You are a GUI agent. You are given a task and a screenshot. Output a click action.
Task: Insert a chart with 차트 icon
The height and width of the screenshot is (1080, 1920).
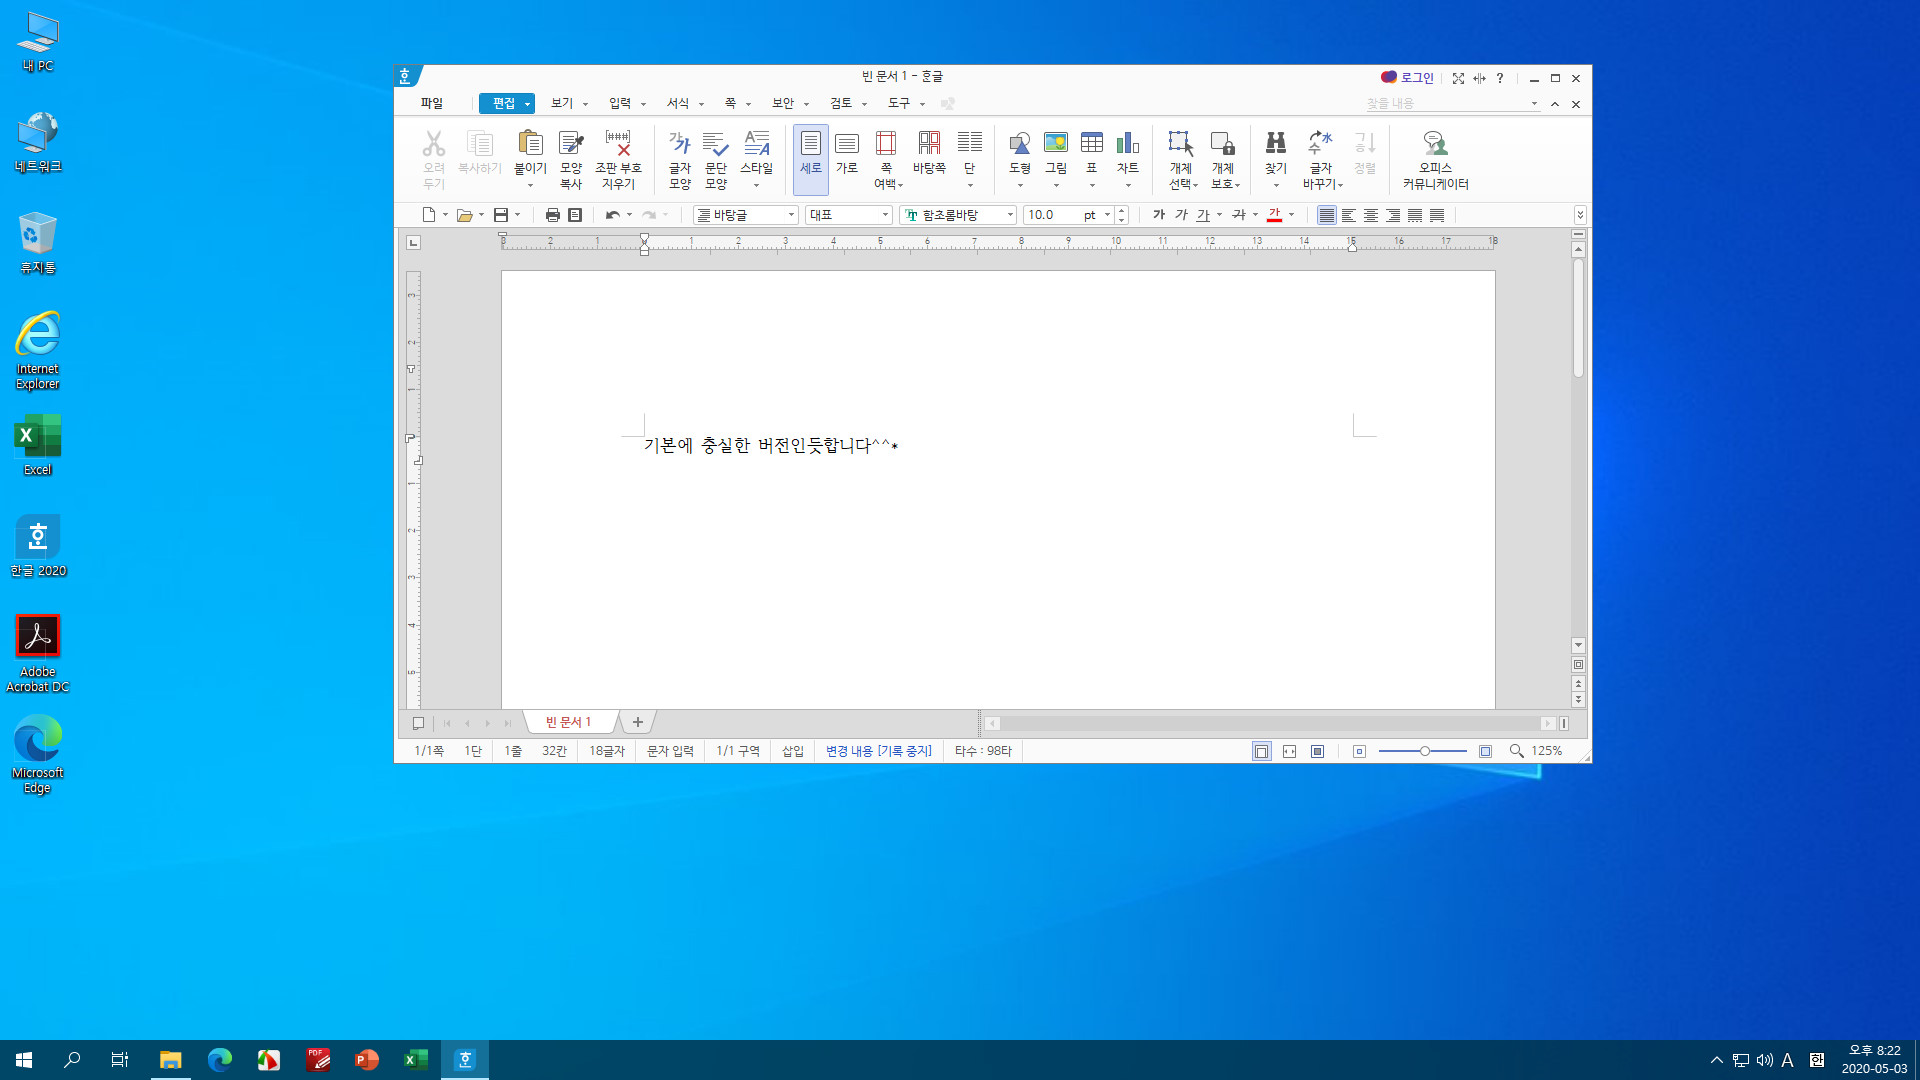coord(1128,144)
